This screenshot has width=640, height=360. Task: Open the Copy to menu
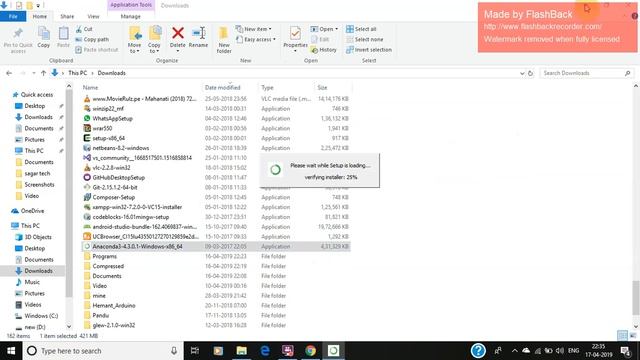tap(154, 40)
